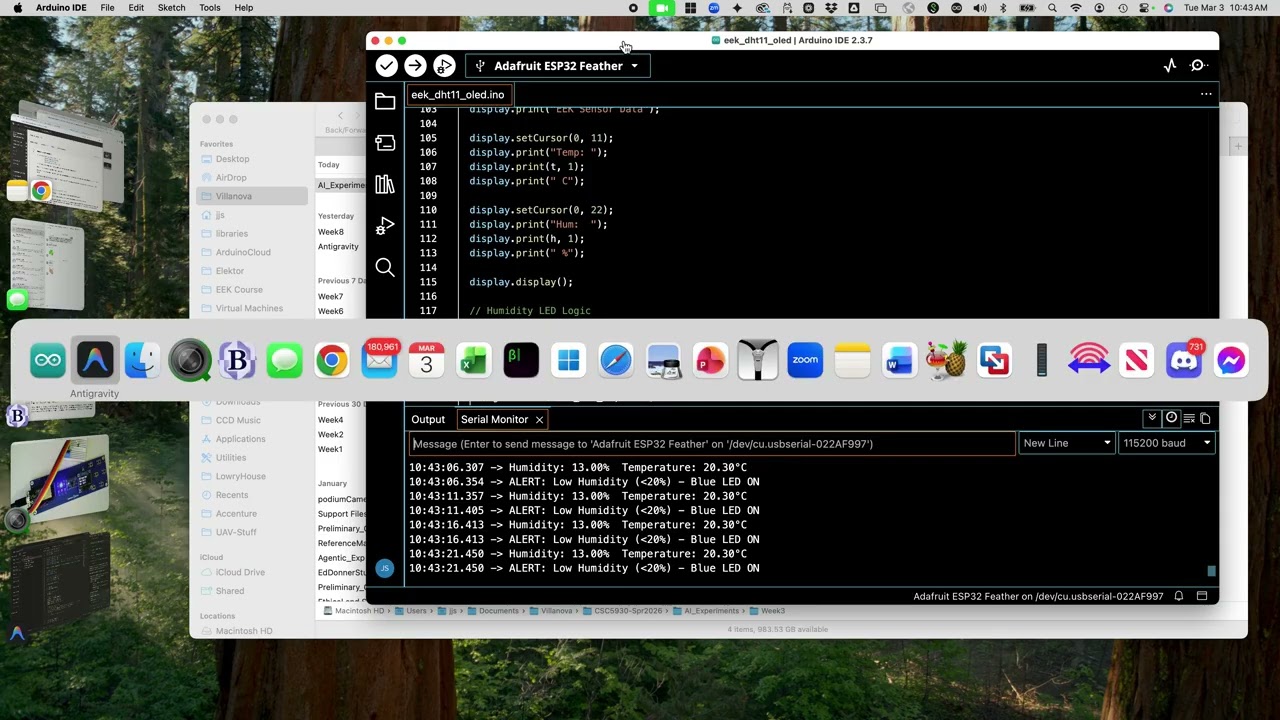Image resolution: width=1280 pixels, height=720 pixels.
Task: Select iCloud Drive in Finder sidebar
Action: (240, 572)
